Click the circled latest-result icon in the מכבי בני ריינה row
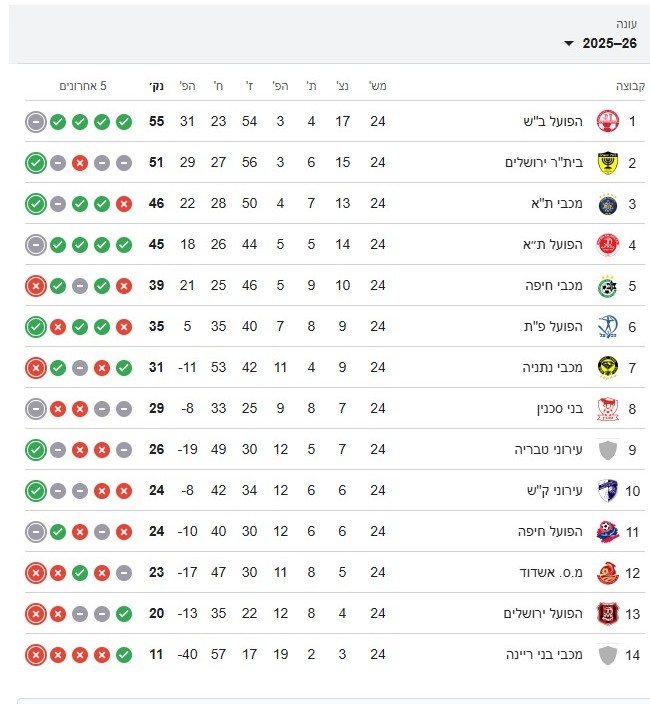 (x=36, y=655)
